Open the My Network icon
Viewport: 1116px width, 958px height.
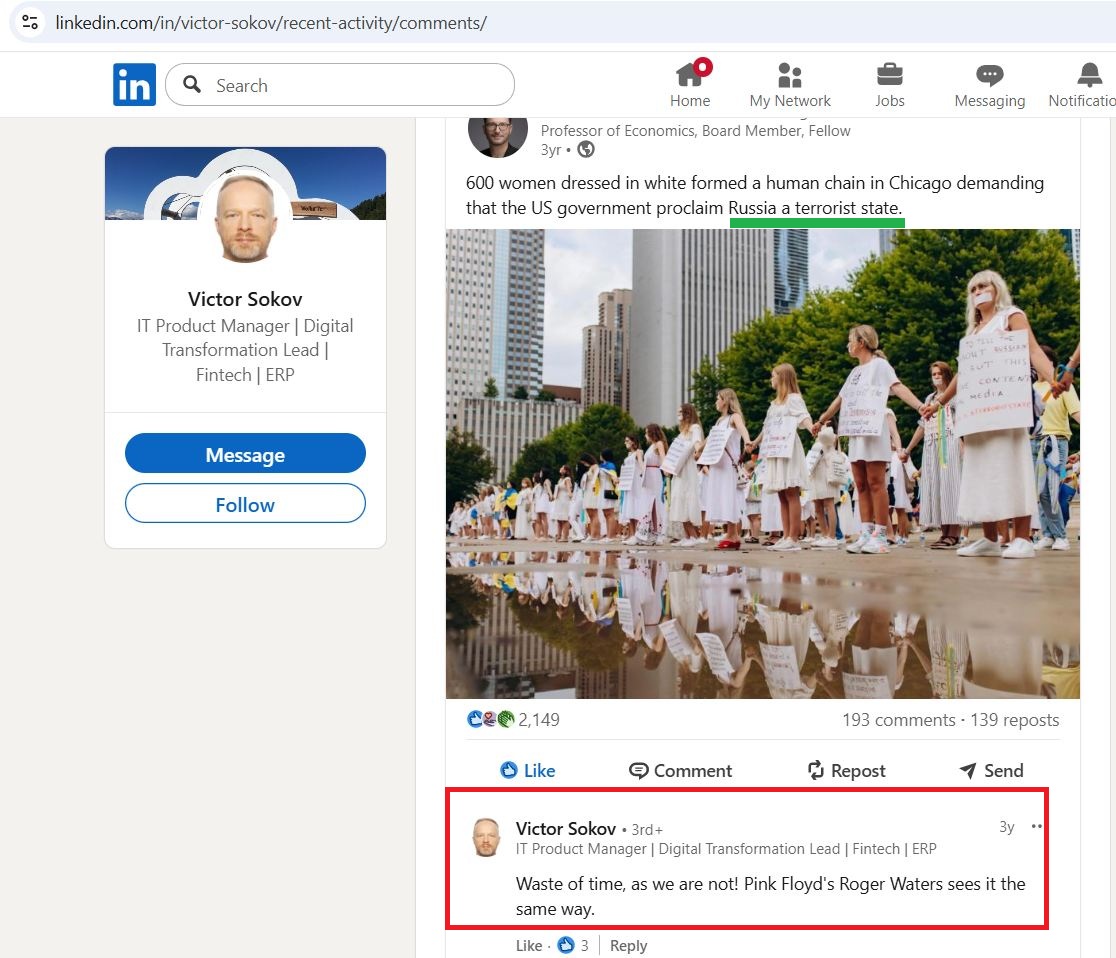click(x=789, y=75)
